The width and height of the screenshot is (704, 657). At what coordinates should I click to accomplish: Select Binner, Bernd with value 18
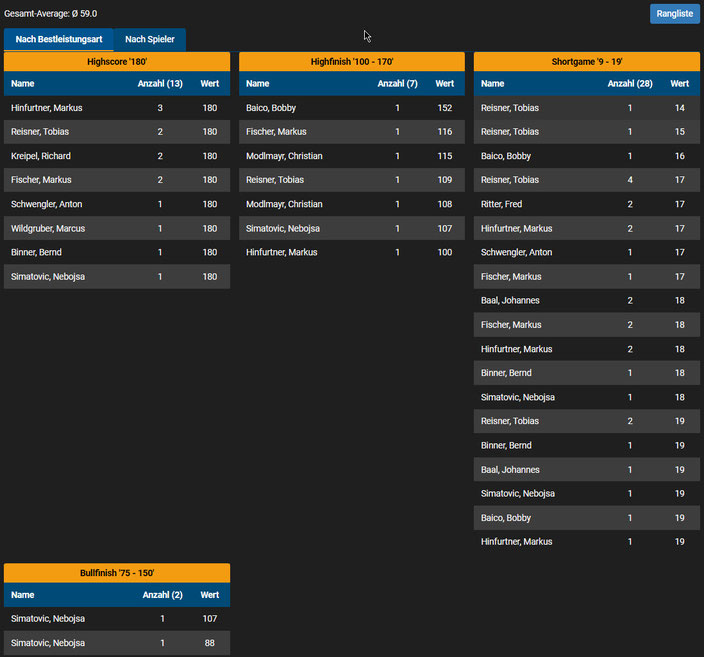click(587, 373)
